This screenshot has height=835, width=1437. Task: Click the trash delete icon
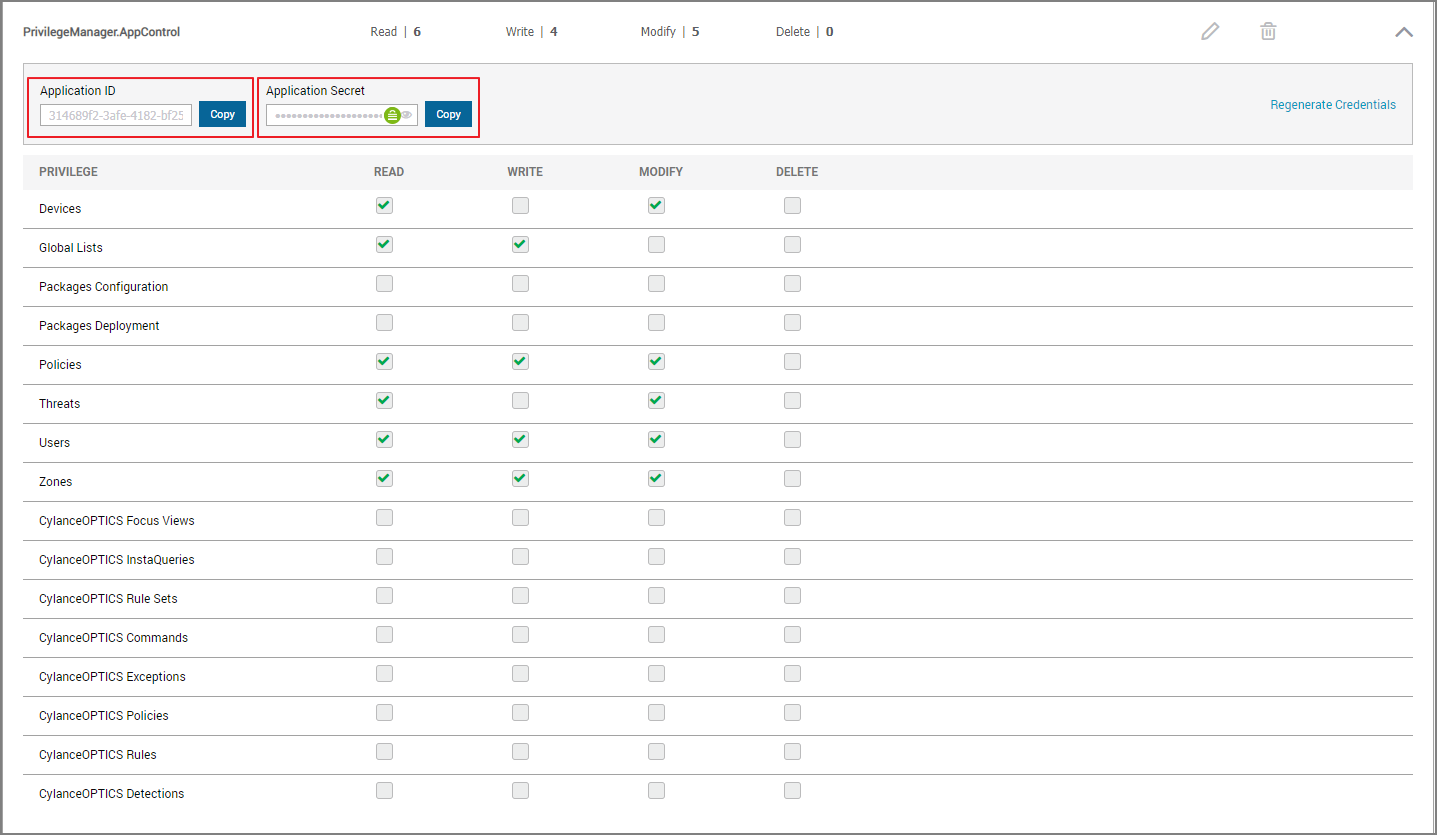1268,32
